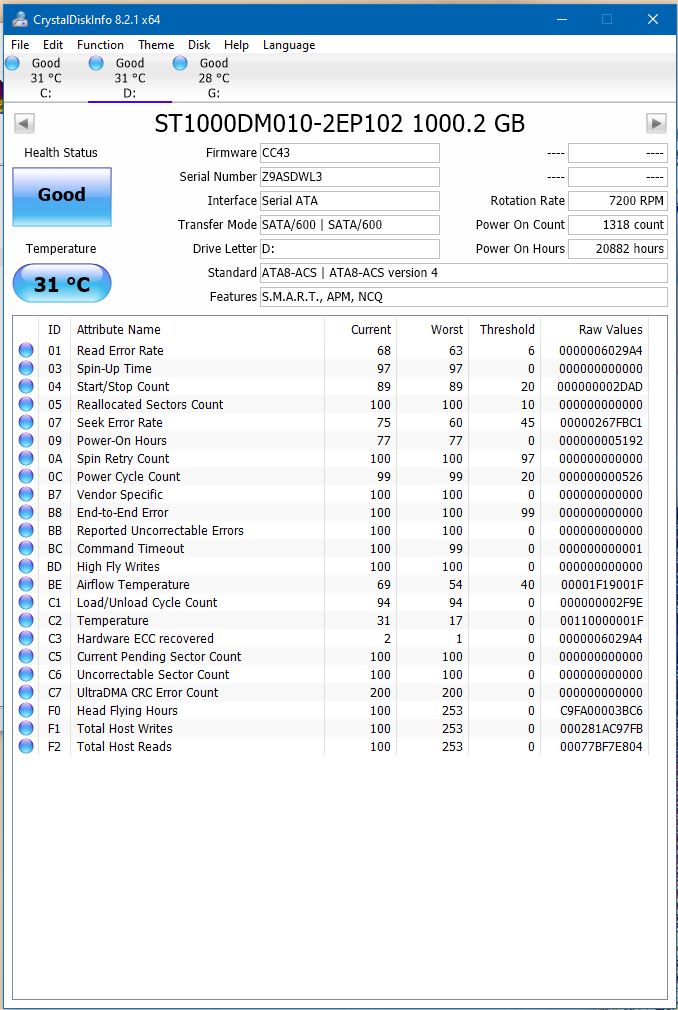The image size is (678, 1010).
Task: Click the ID column header
Action: click(x=55, y=329)
